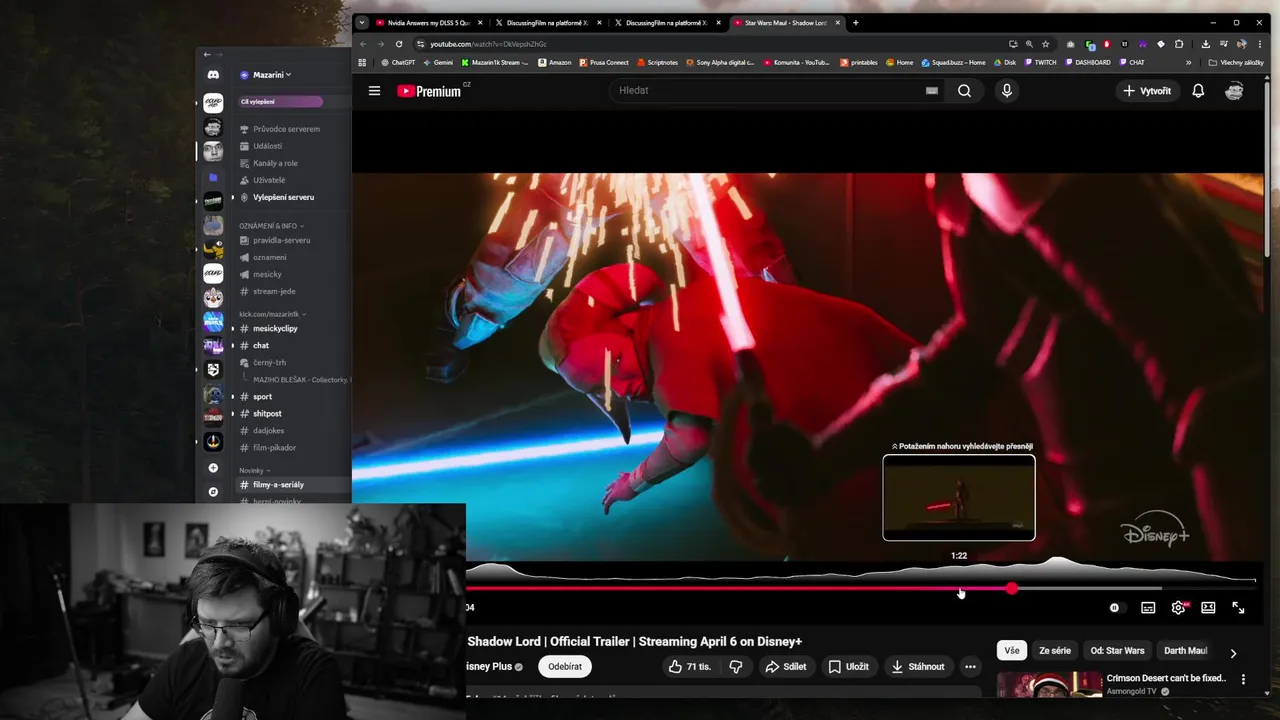1280x720 pixels.
Task: Open the Vytvořit create menu
Action: [x=1146, y=91]
